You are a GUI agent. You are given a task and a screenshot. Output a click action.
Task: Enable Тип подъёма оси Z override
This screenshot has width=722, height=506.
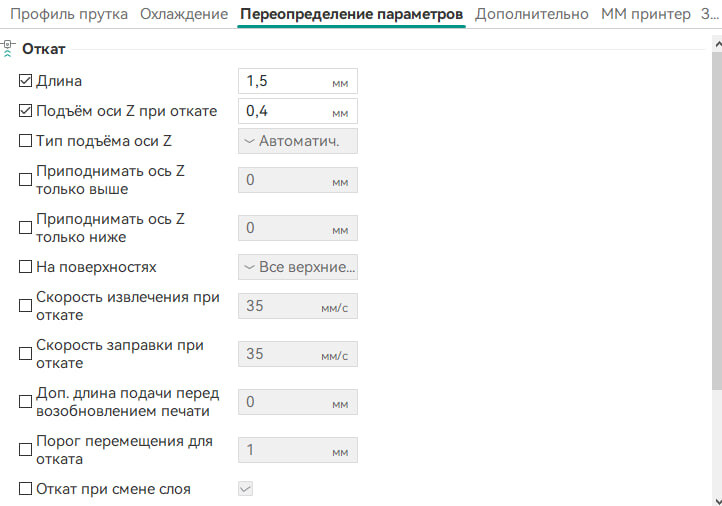(25, 140)
